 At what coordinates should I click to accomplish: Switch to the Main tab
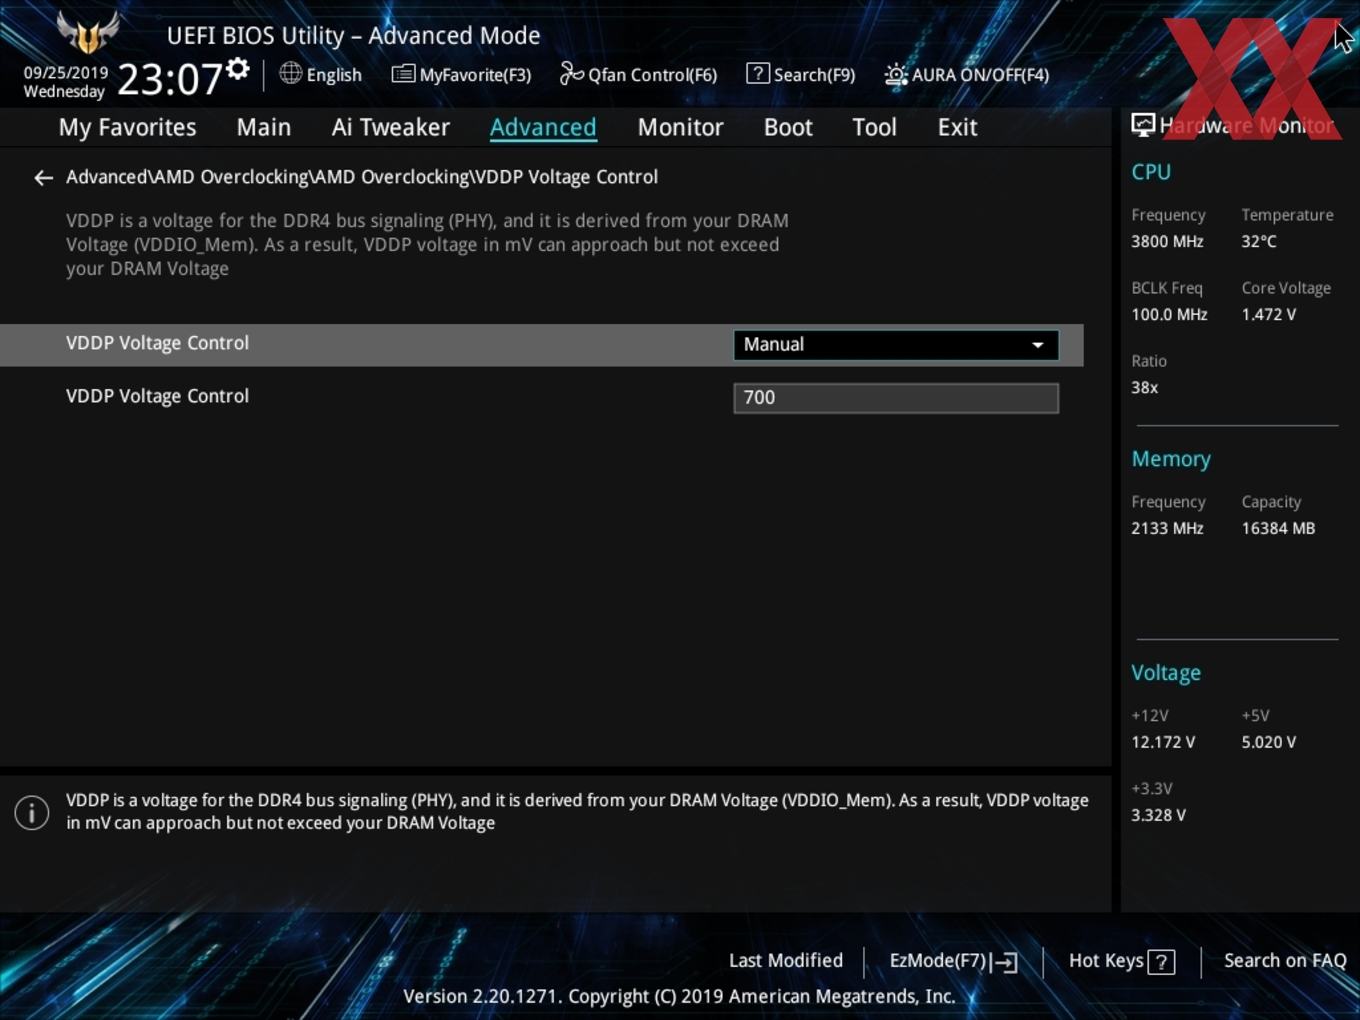coord(264,127)
